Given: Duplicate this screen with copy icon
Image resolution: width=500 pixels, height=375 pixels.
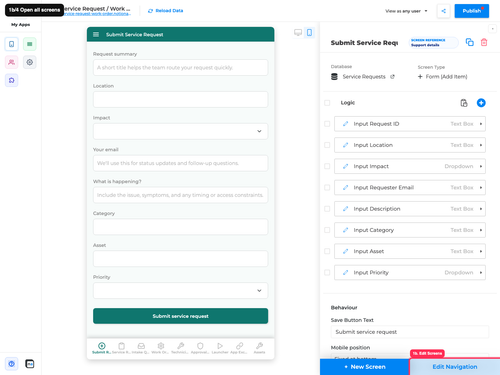Looking at the screenshot, I should (x=470, y=42).
